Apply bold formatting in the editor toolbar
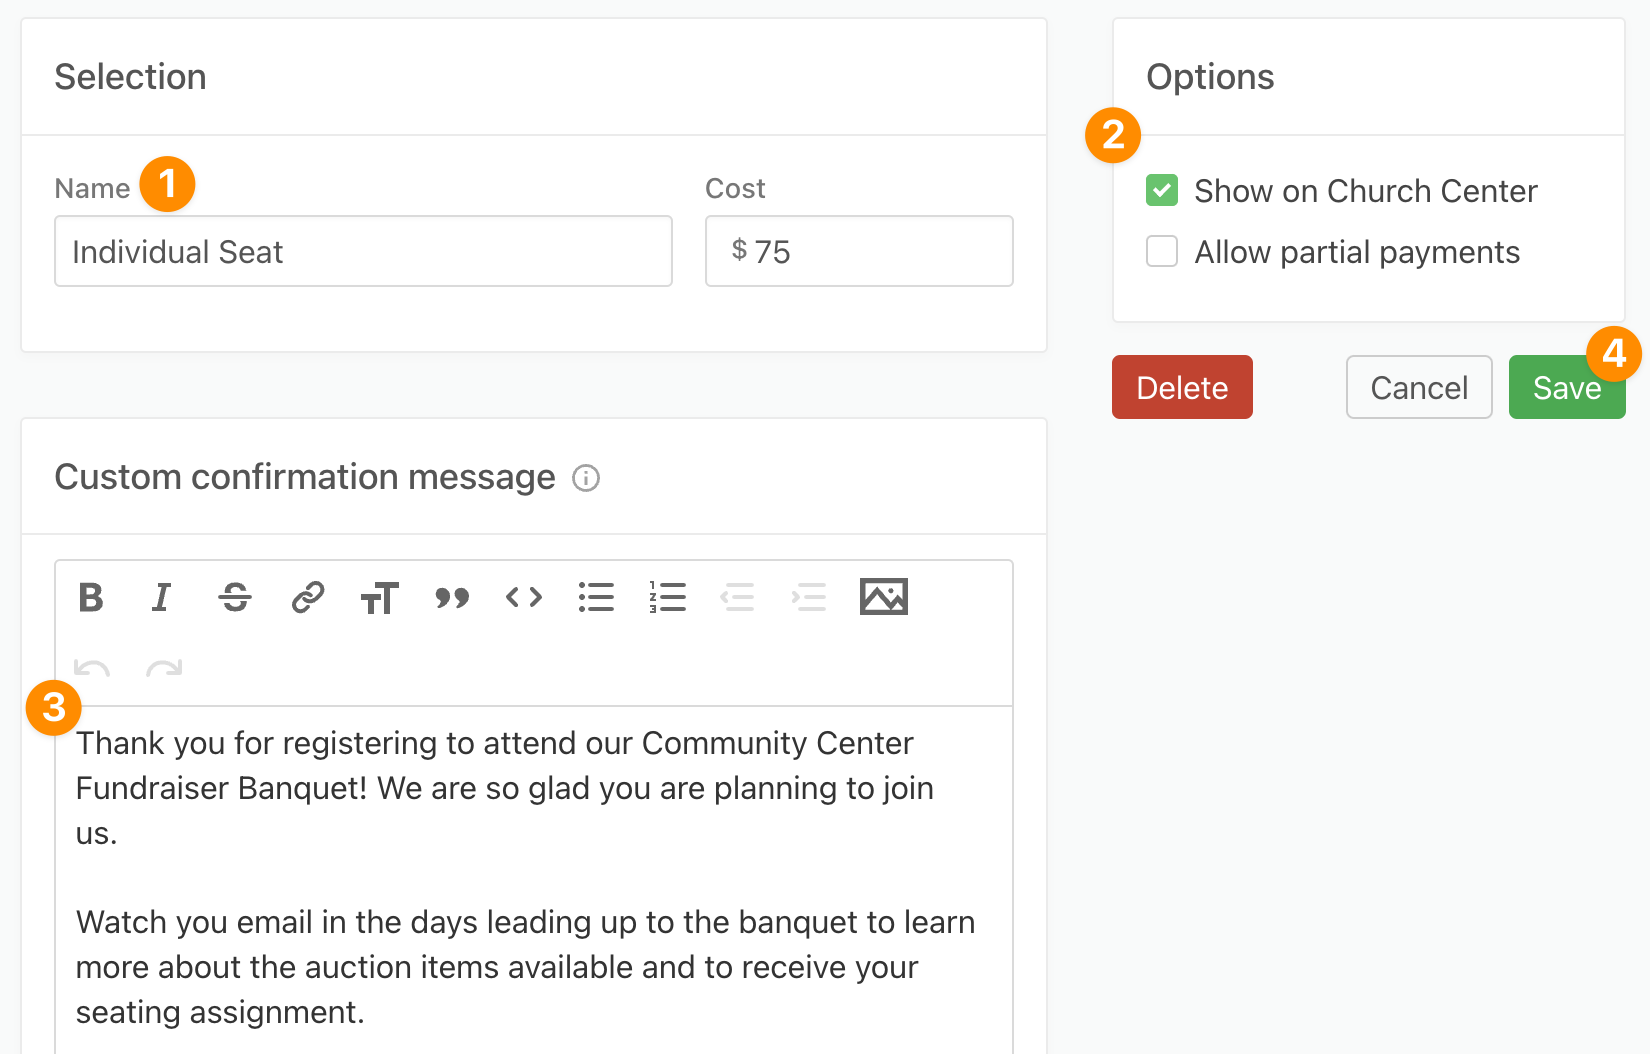 [x=91, y=597]
